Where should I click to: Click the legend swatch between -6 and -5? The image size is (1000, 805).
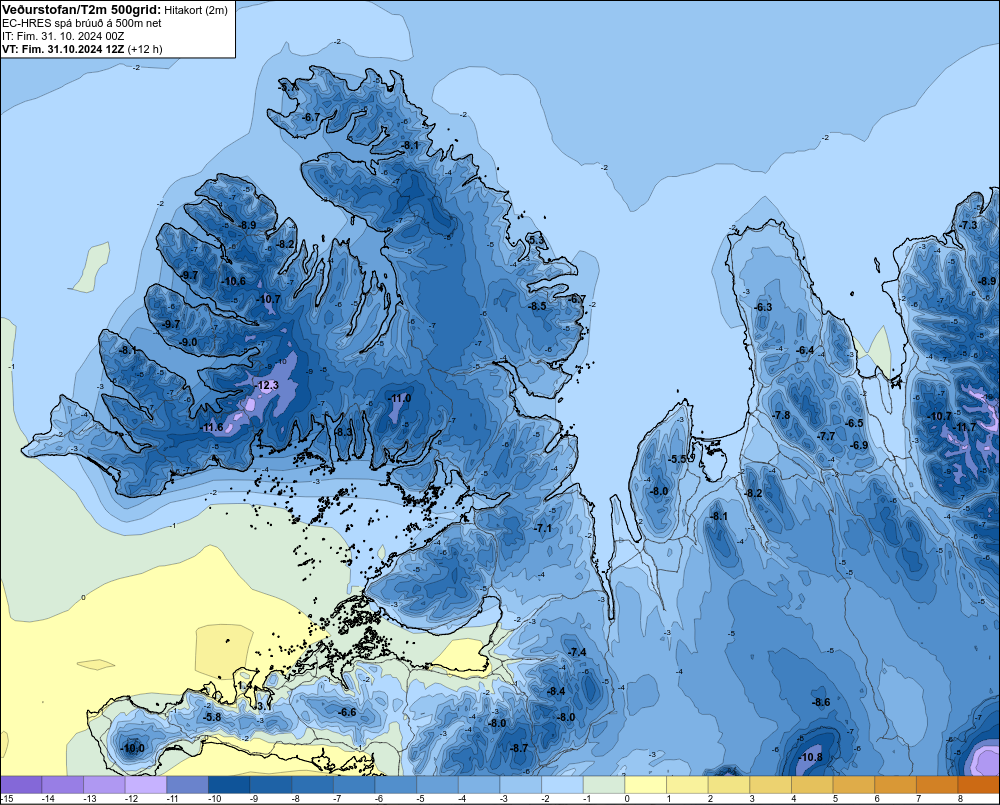(395, 784)
